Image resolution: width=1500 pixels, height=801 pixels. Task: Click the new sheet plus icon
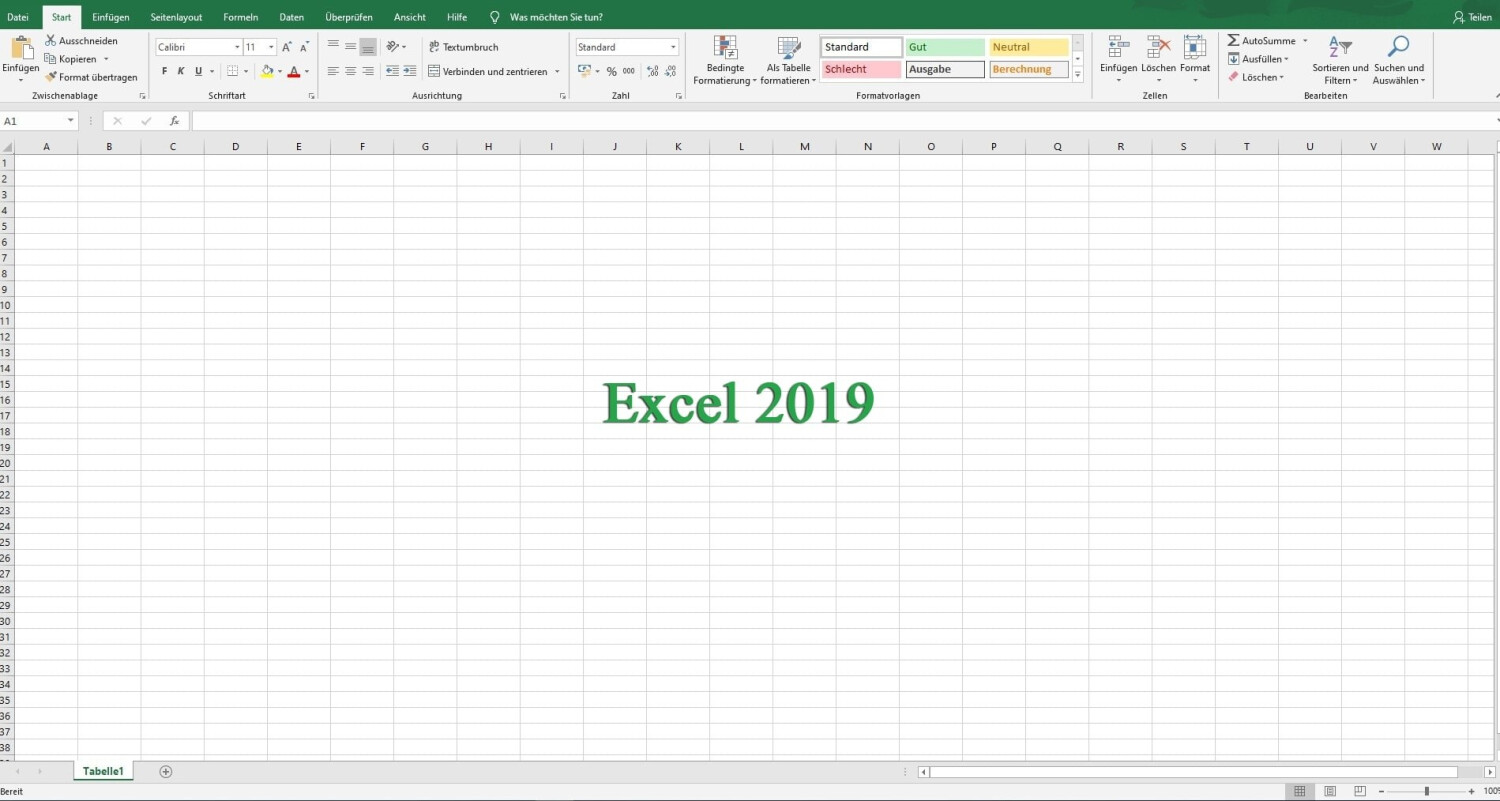[x=166, y=771]
